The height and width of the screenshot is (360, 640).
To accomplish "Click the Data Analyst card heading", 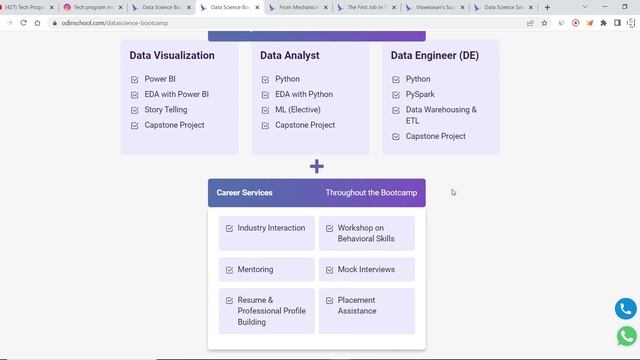I will click(290, 56).
